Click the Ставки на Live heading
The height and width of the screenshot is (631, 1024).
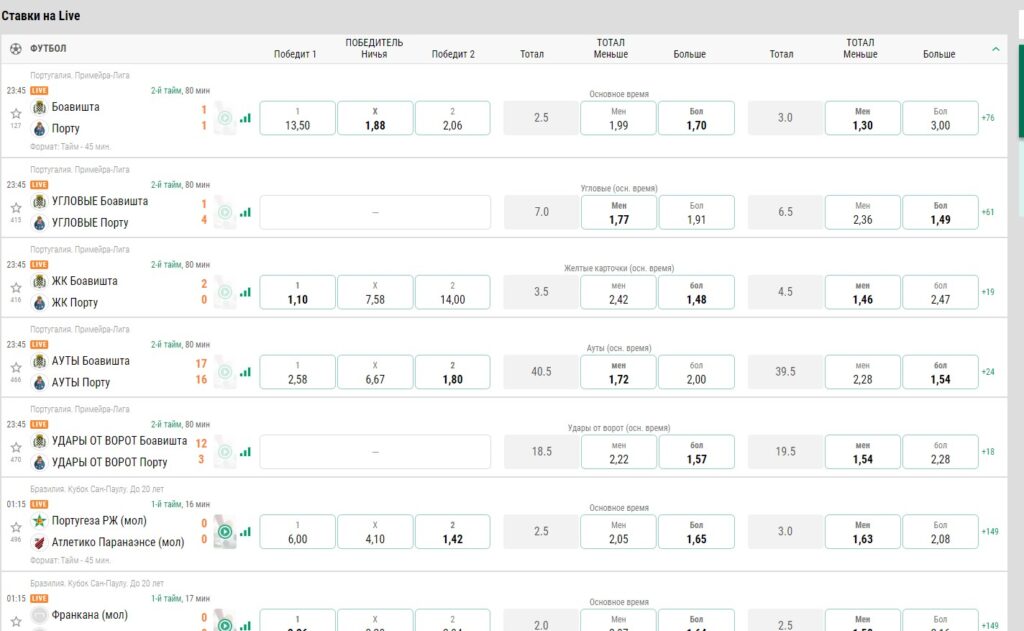tap(40, 16)
